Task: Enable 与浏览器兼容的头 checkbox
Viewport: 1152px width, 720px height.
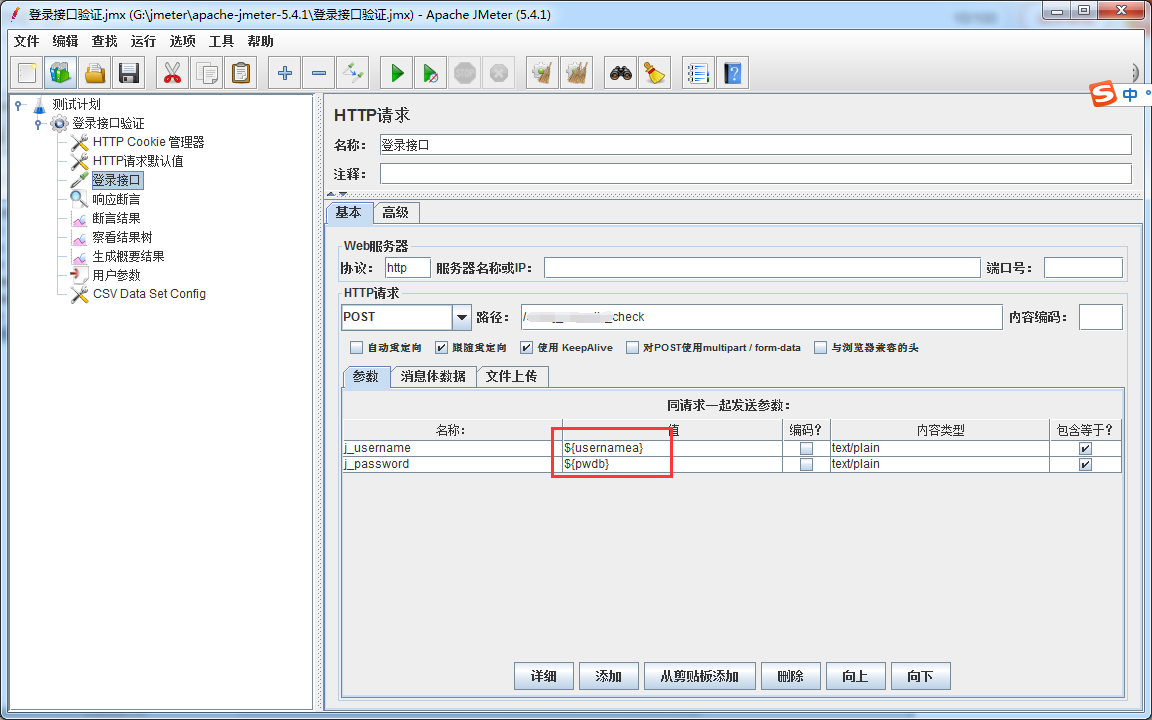Action: click(821, 348)
